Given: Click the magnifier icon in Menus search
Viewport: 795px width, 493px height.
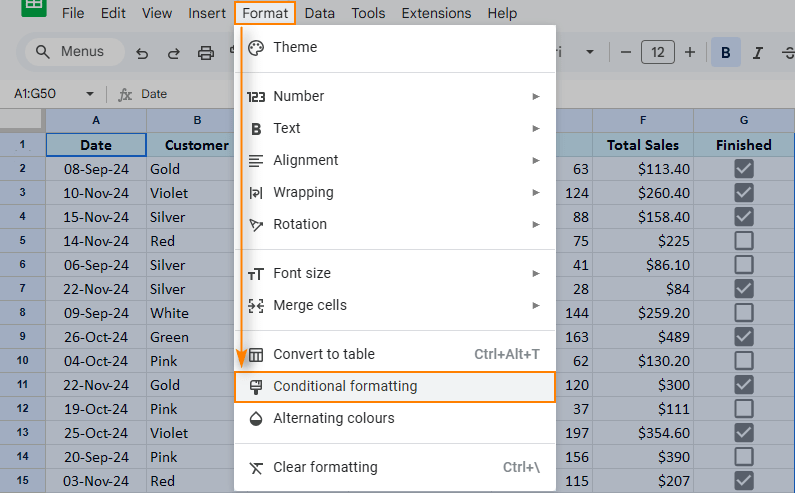Looking at the screenshot, I should click(43, 52).
